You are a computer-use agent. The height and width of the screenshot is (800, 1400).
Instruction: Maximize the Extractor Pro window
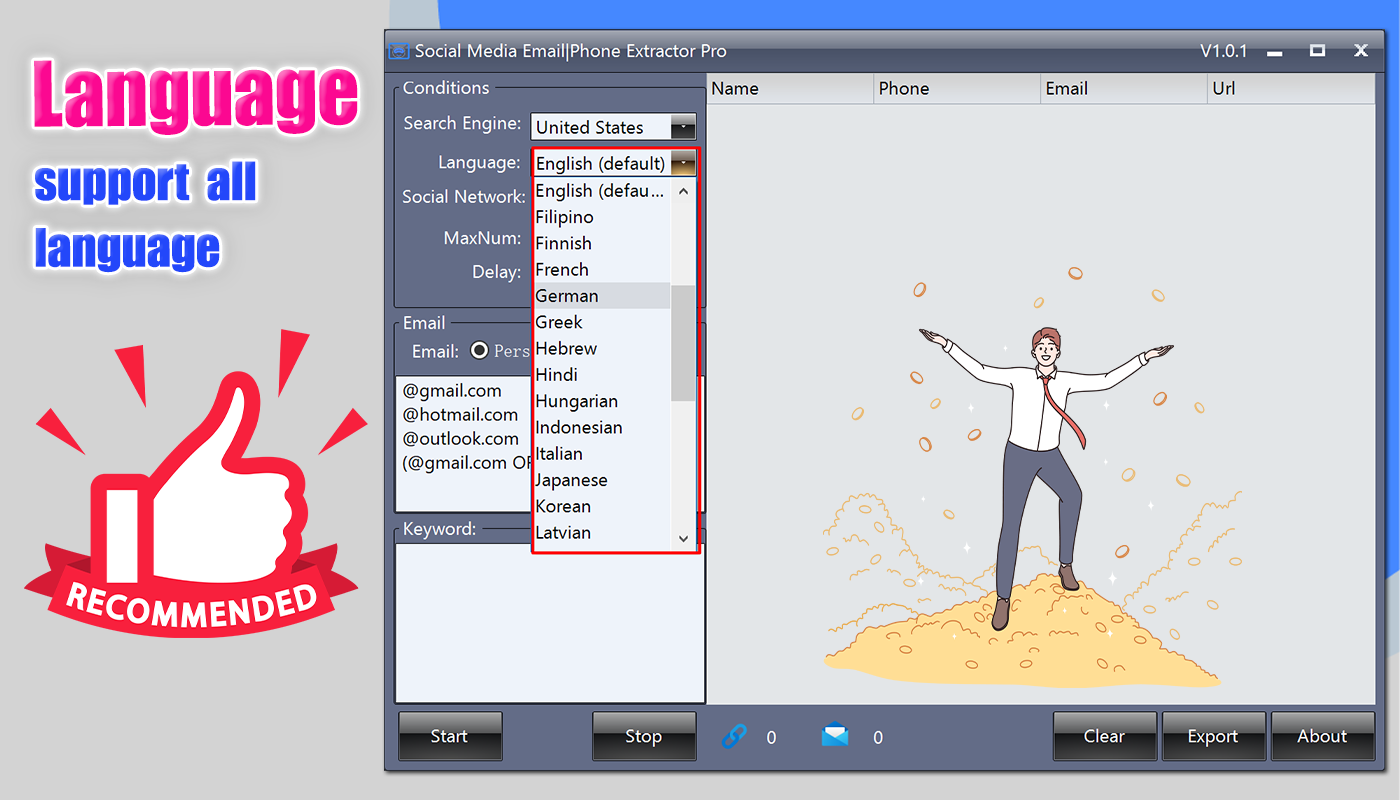click(1317, 51)
